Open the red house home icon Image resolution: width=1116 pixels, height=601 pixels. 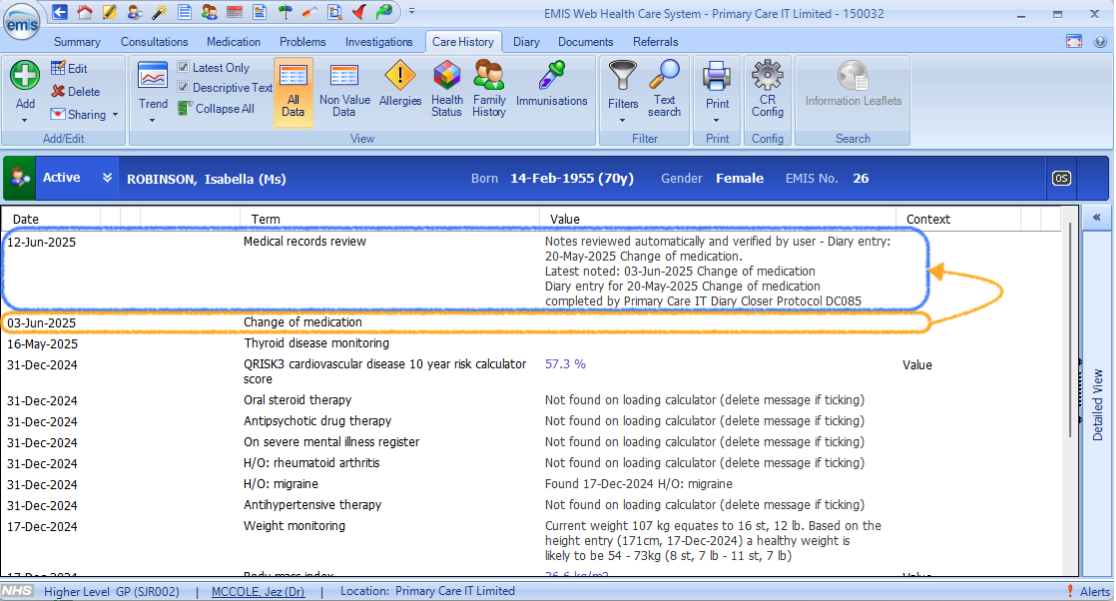pyautogui.click(x=85, y=12)
